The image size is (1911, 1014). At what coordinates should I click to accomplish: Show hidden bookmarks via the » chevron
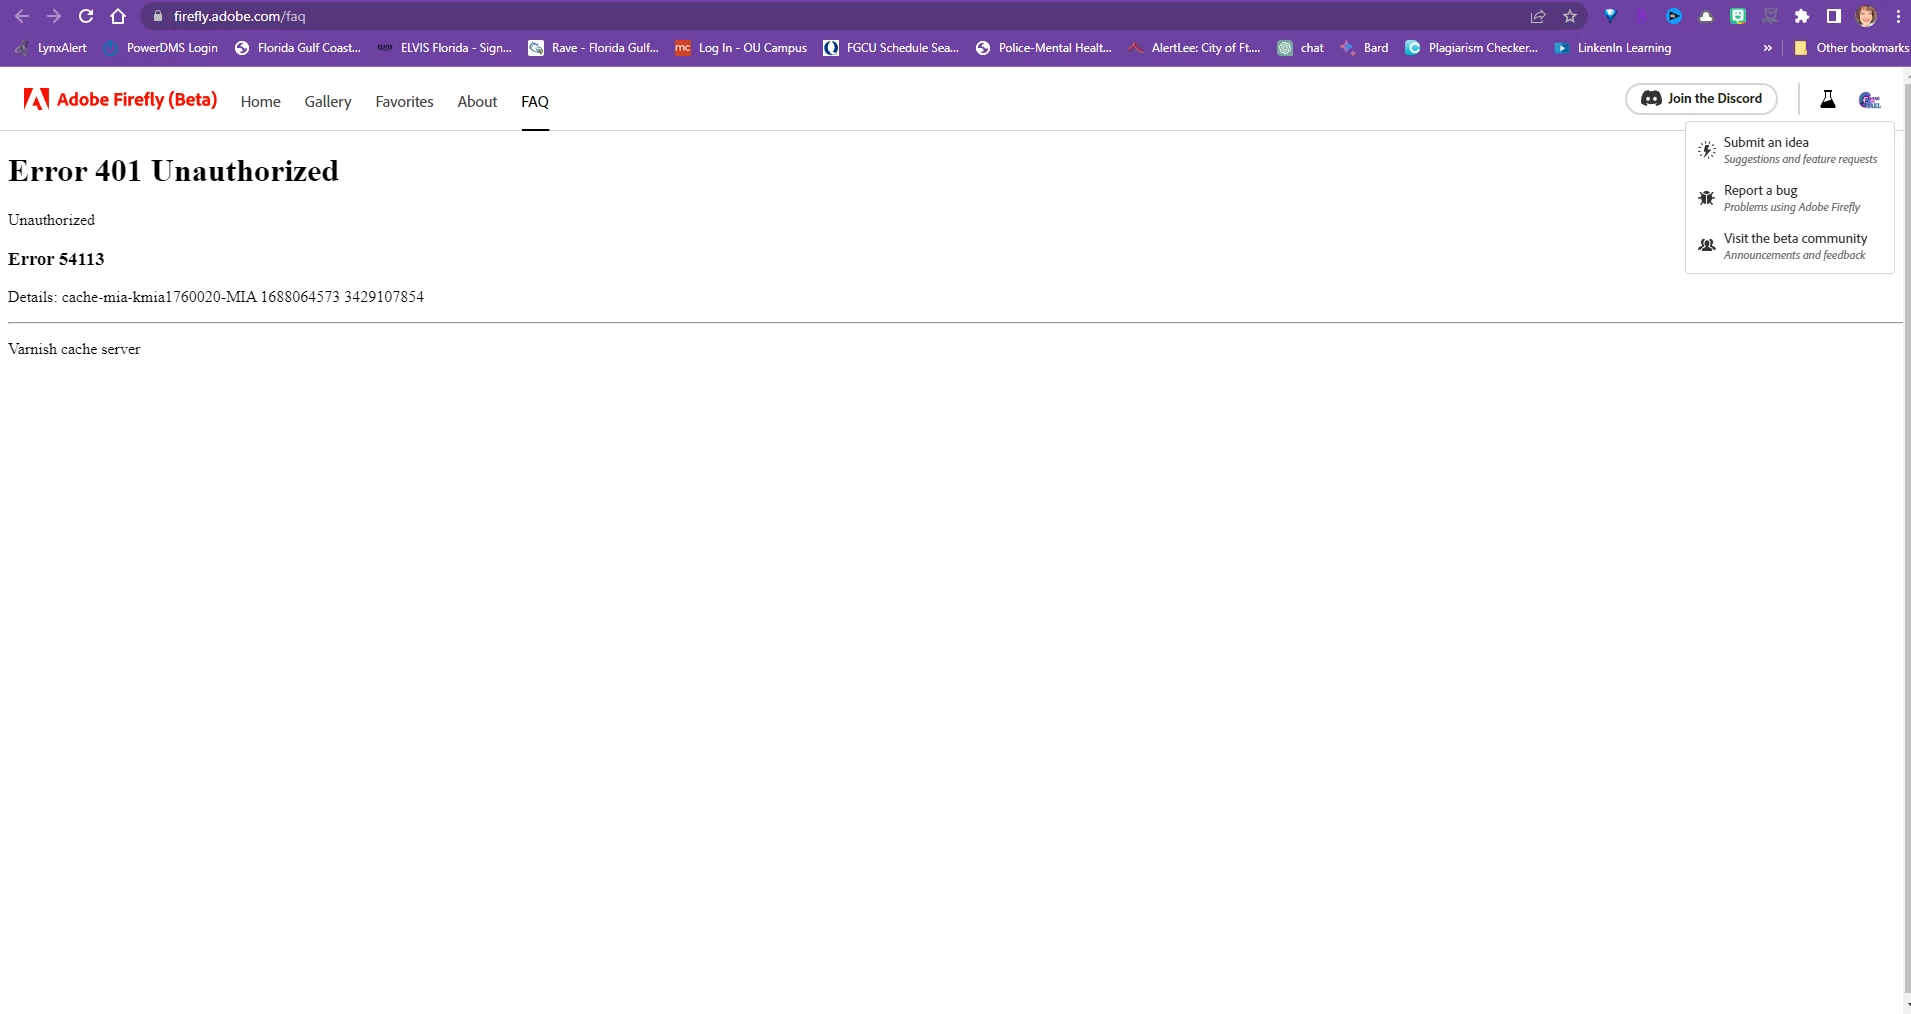[x=1768, y=48]
